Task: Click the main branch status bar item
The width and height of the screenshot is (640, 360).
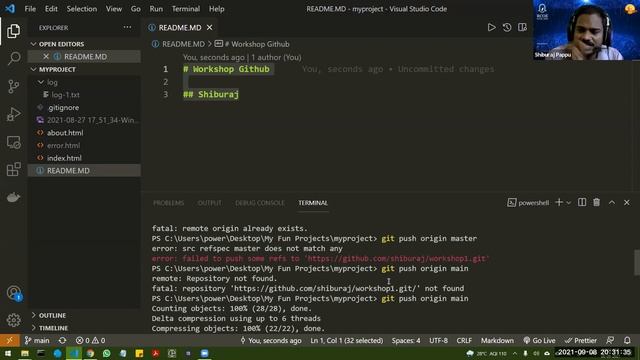Action: [37, 340]
